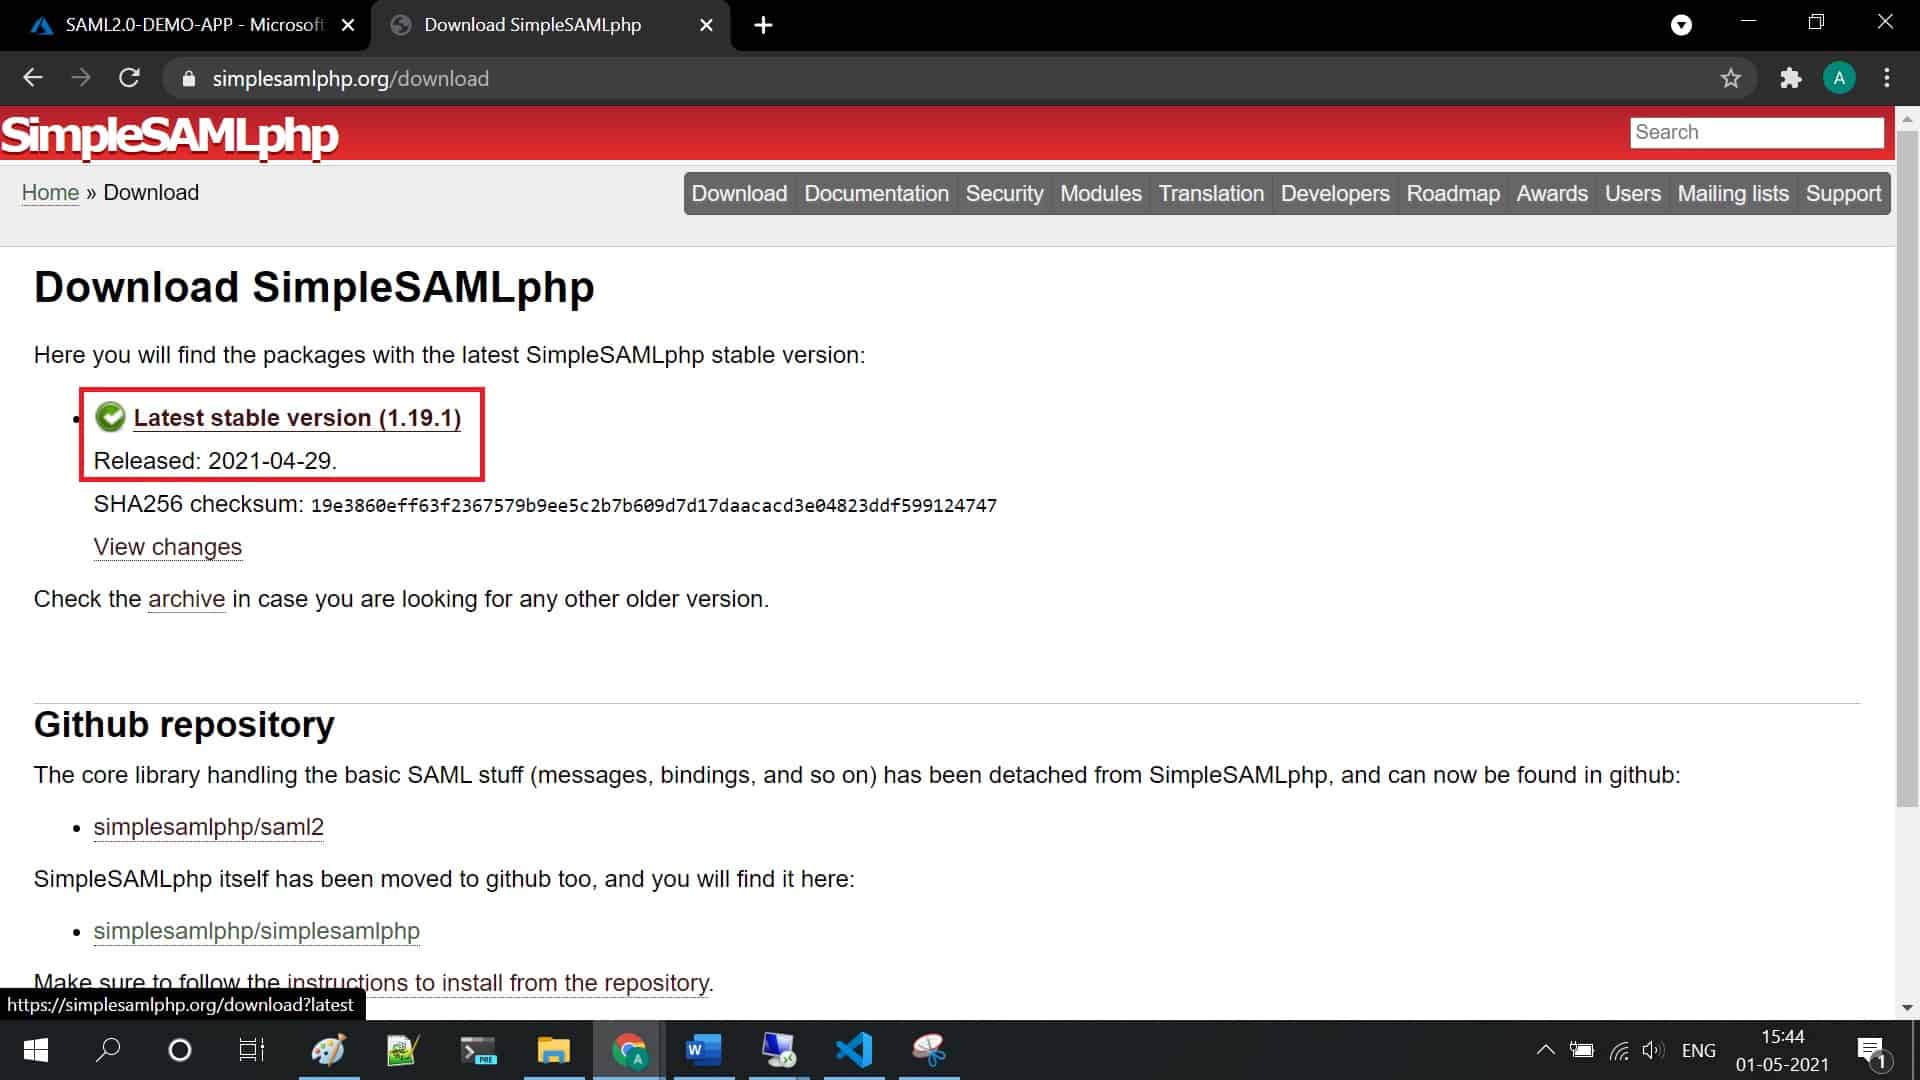The image size is (1920, 1080).
Task: Click the address bar URL
Action: pos(350,79)
